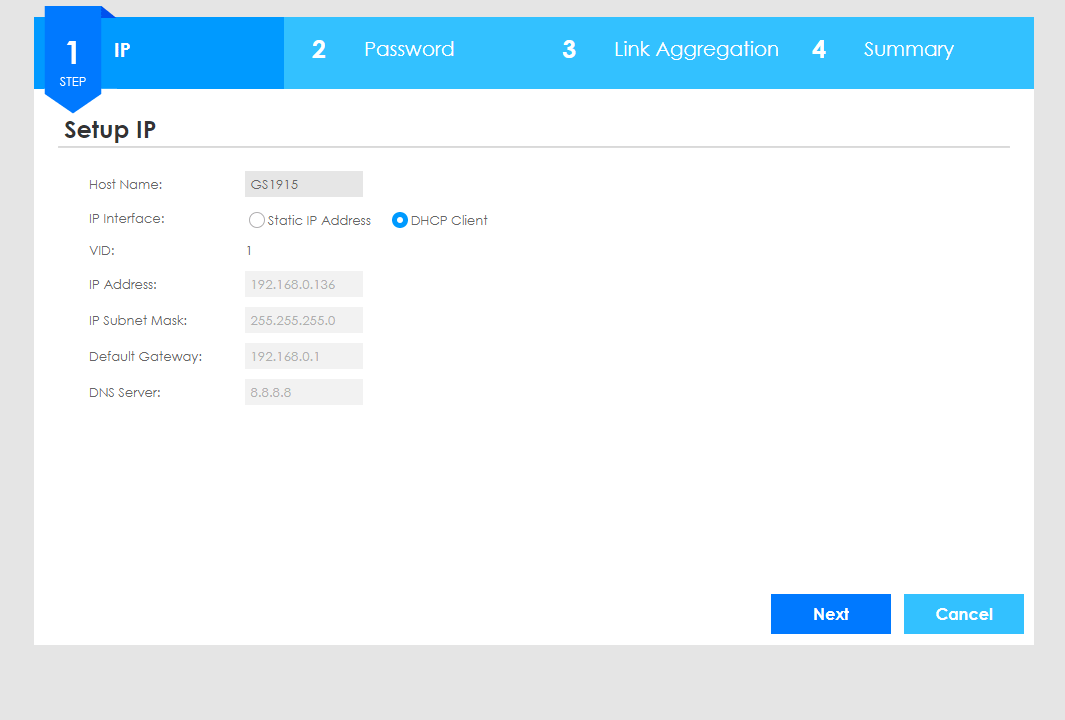
Task: Click the IP Address label
Action: [x=123, y=285]
